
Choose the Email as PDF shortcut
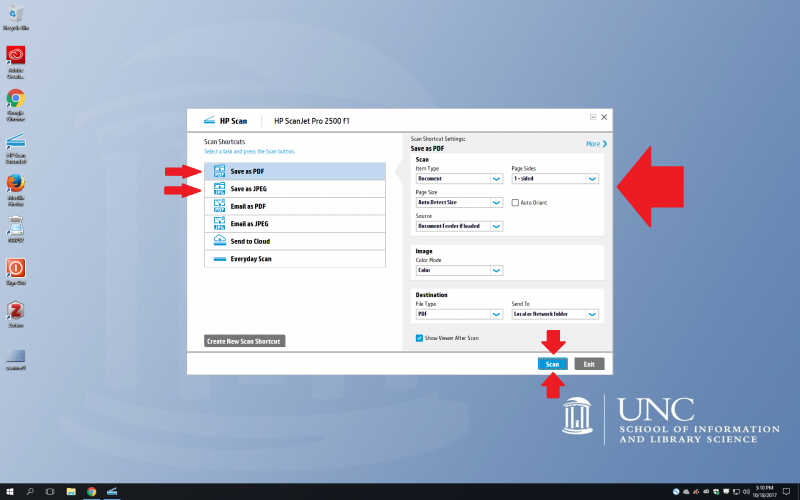click(x=295, y=206)
